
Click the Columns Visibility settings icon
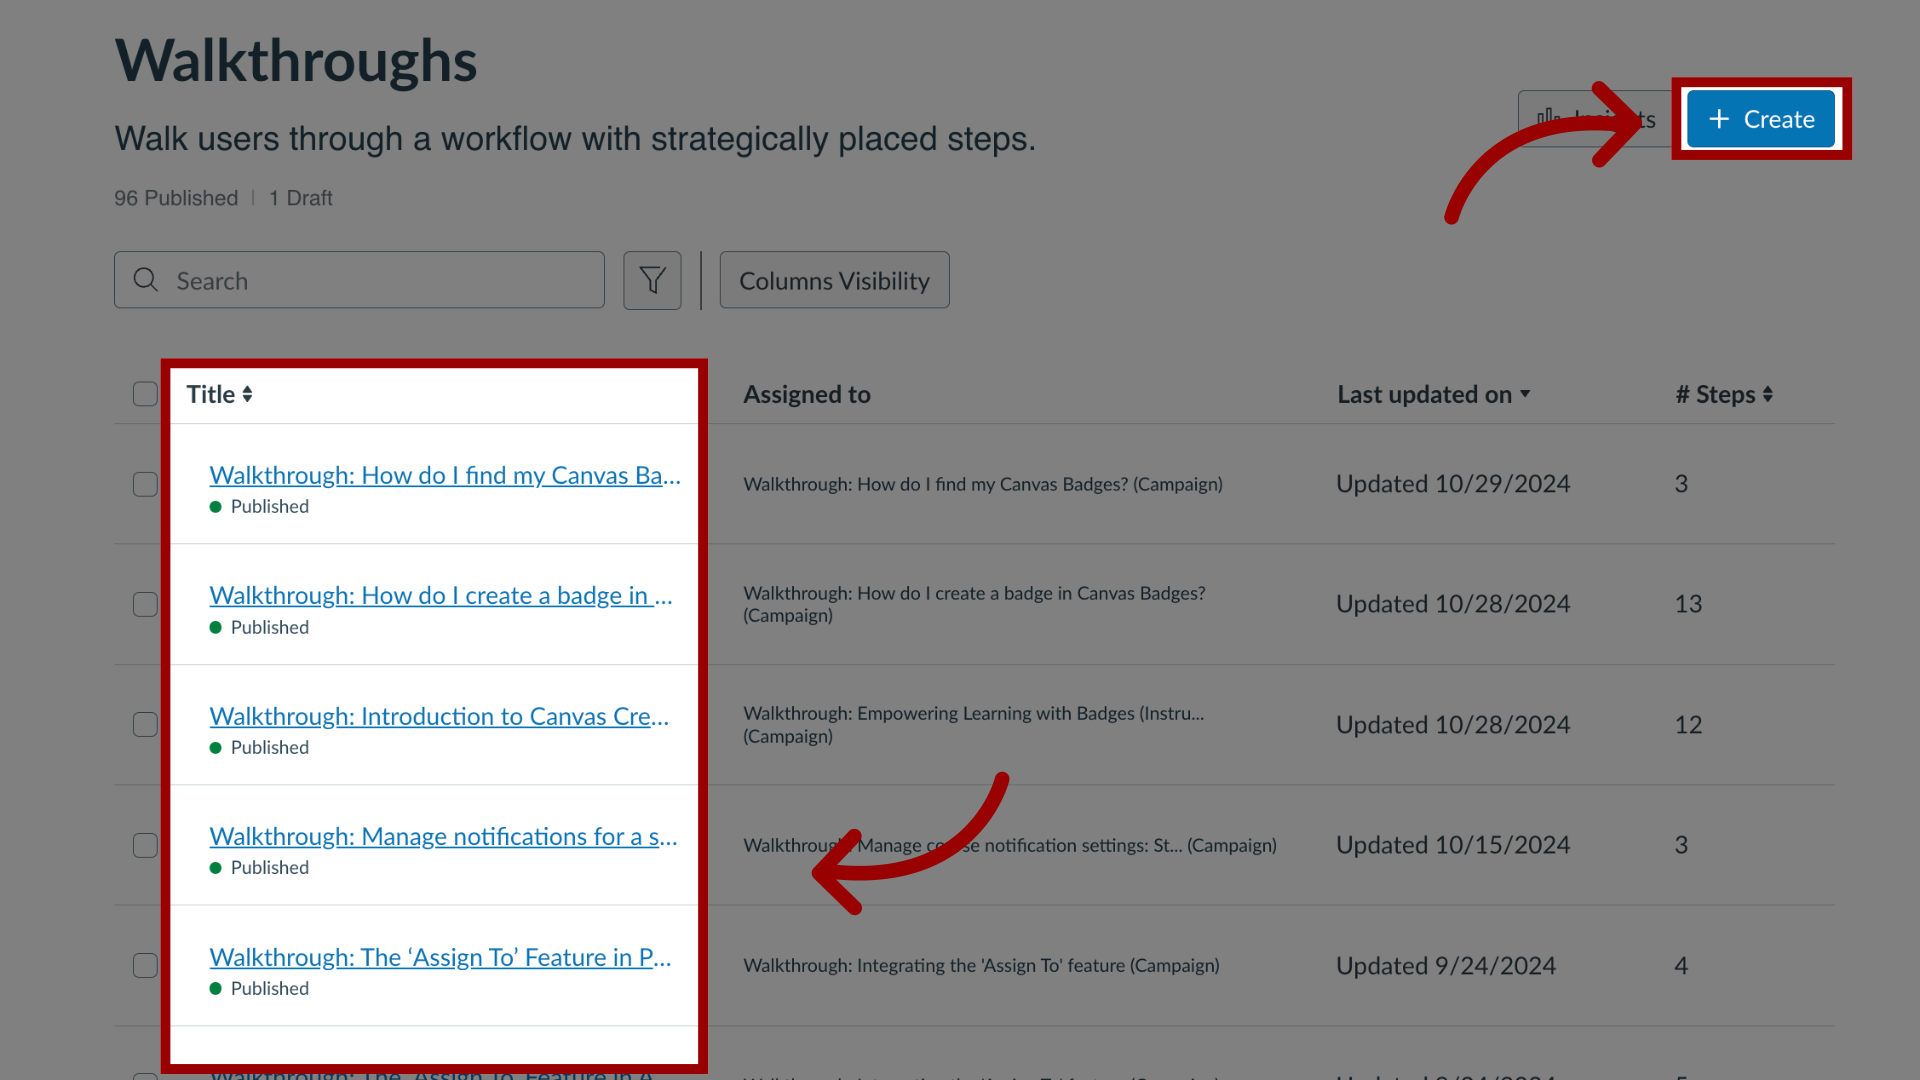point(833,280)
